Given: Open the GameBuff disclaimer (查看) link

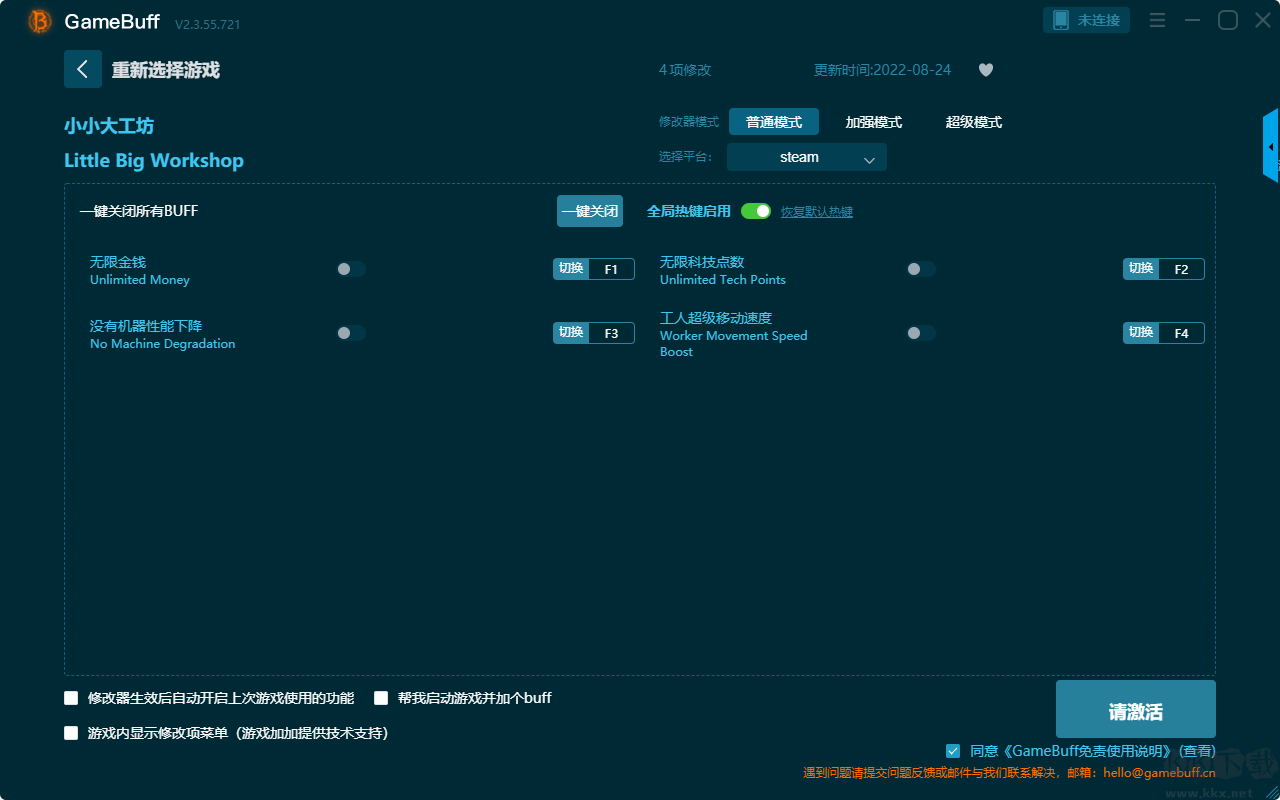Looking at the screenshot, I should click(1197, 751).
